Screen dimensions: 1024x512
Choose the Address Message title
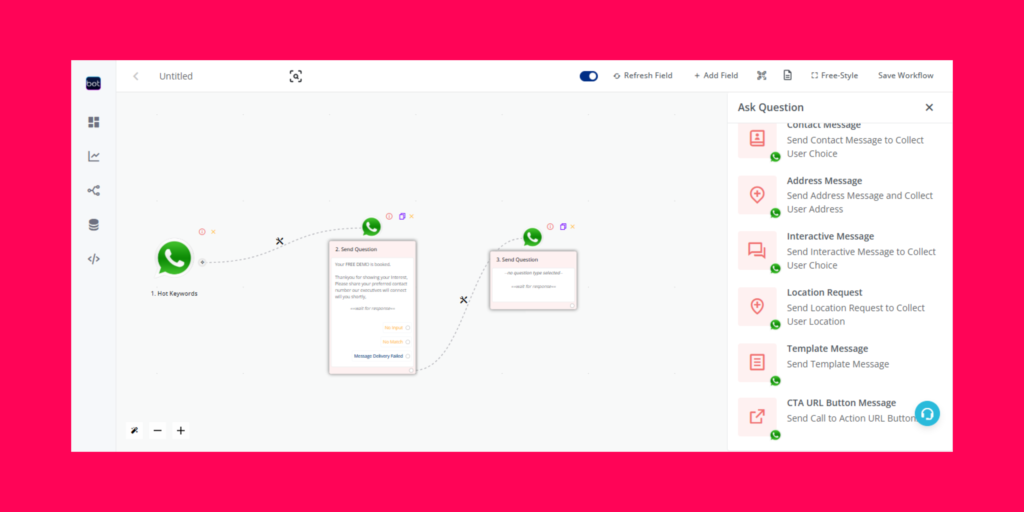point(824,180)
